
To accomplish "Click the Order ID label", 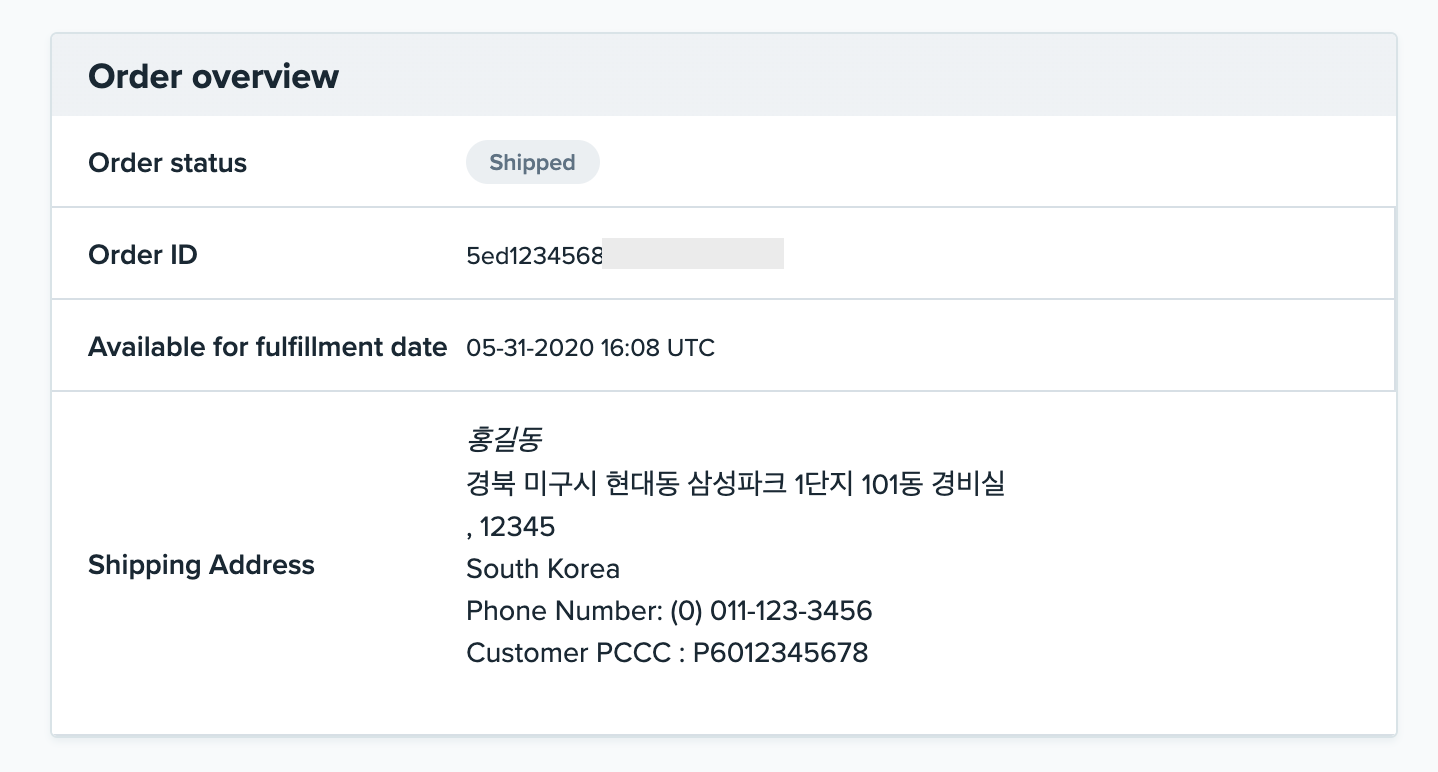I will 143,255.
